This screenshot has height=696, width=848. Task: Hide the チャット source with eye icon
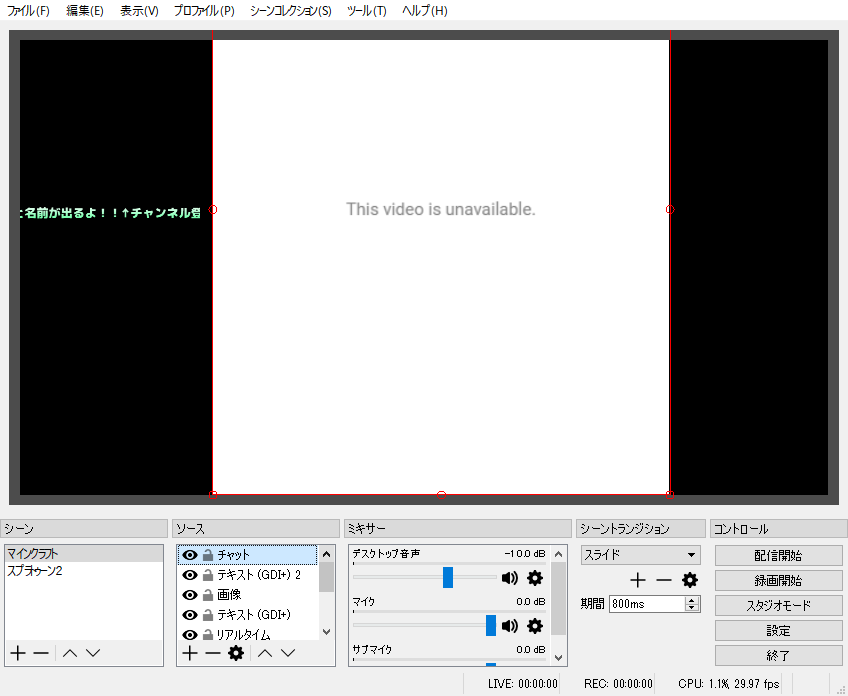[189, 555]
